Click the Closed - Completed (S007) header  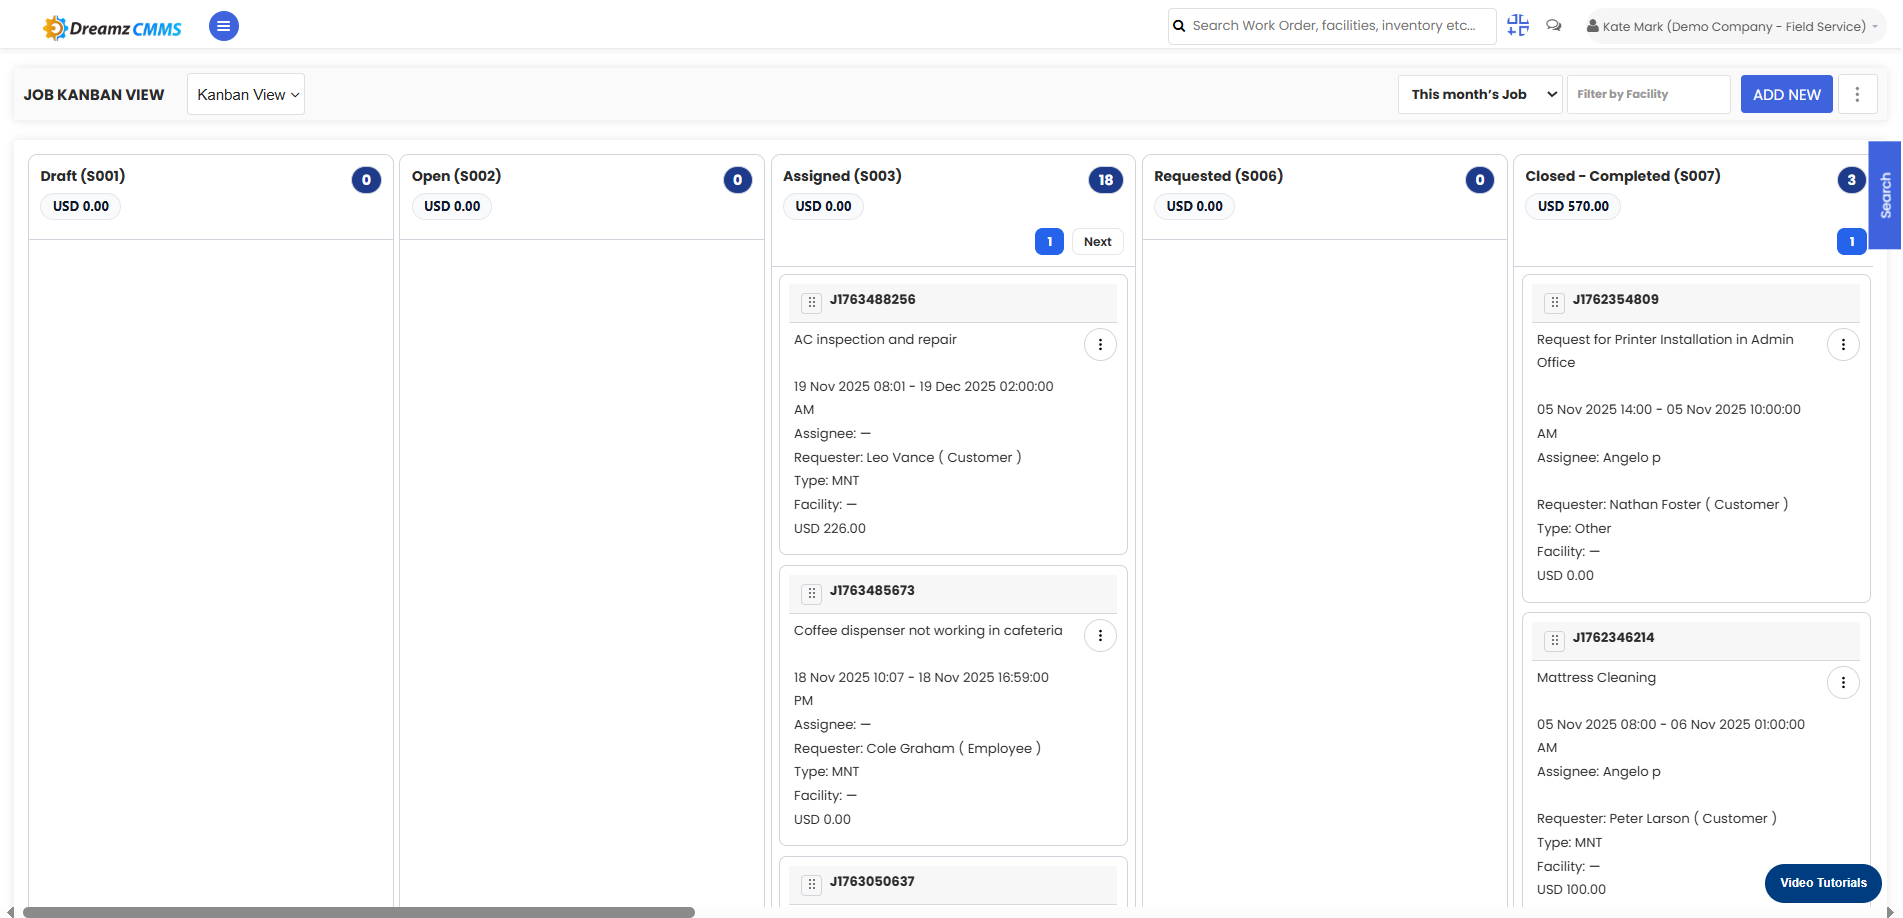(1623, 176)
